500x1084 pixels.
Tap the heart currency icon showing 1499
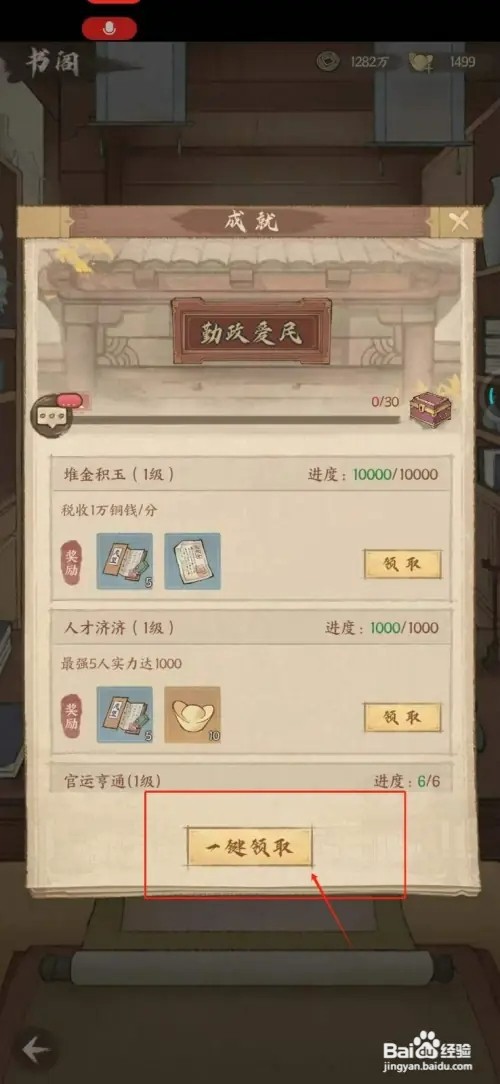tap(421, 62)
